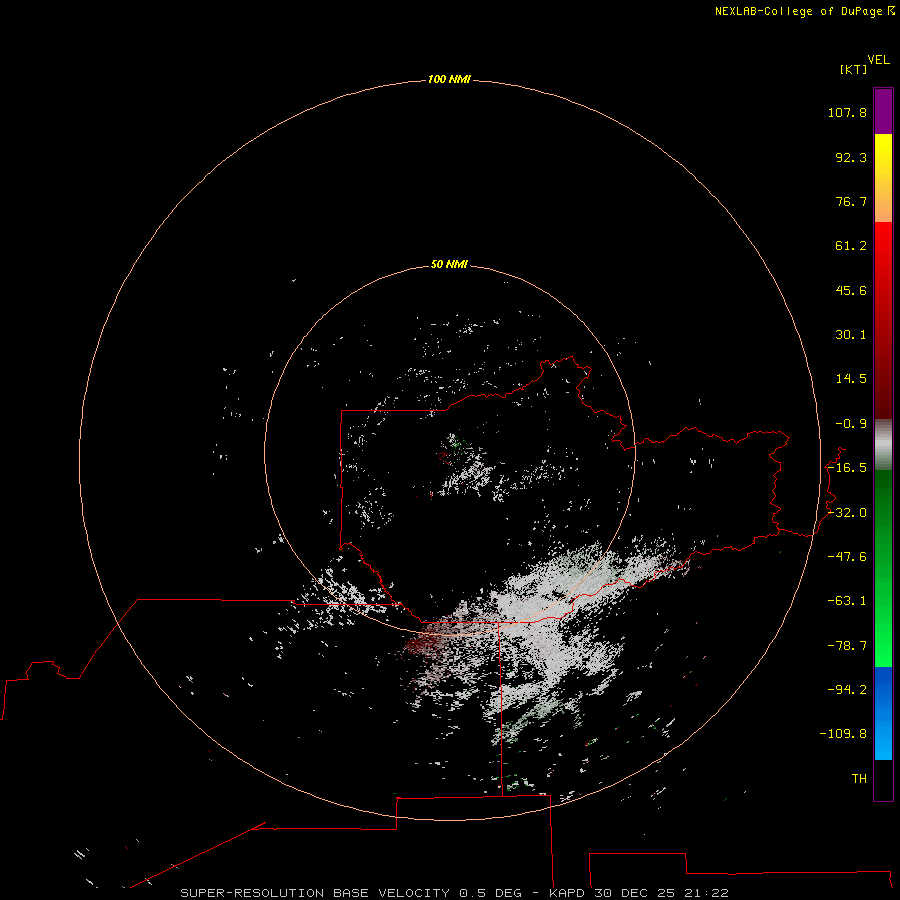The width and height of the screenshot is (900, 900).
Task: Click the yellow segment of velocity color bar
Action: [x=883, y=178]
